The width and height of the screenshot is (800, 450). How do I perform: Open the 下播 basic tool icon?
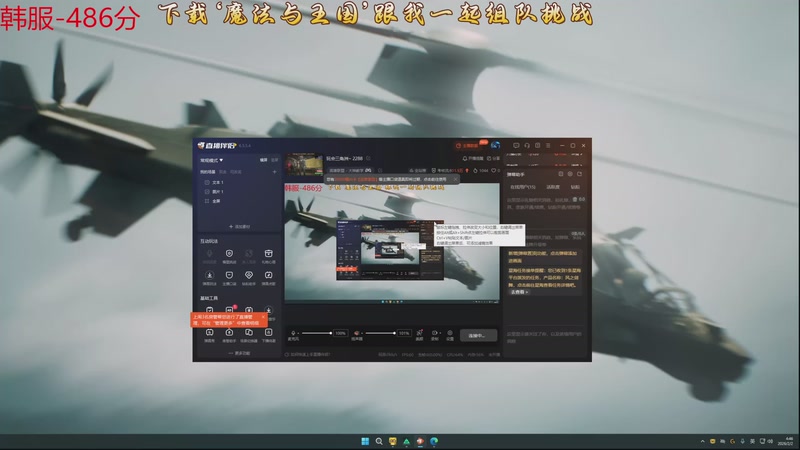click(268, 332)
